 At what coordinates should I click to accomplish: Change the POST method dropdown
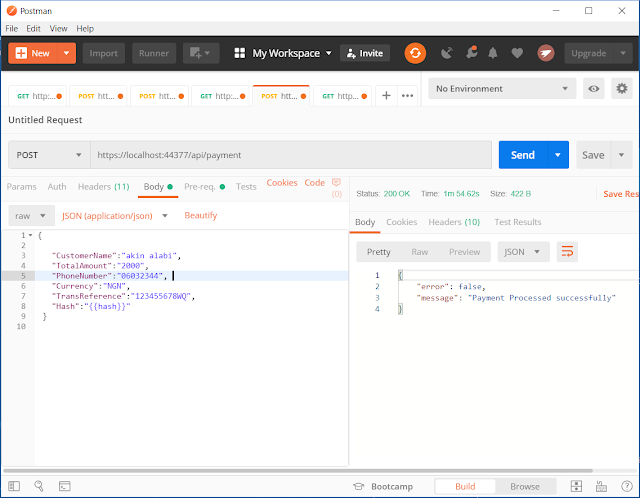pyautogui.click(x=49, y=155)
